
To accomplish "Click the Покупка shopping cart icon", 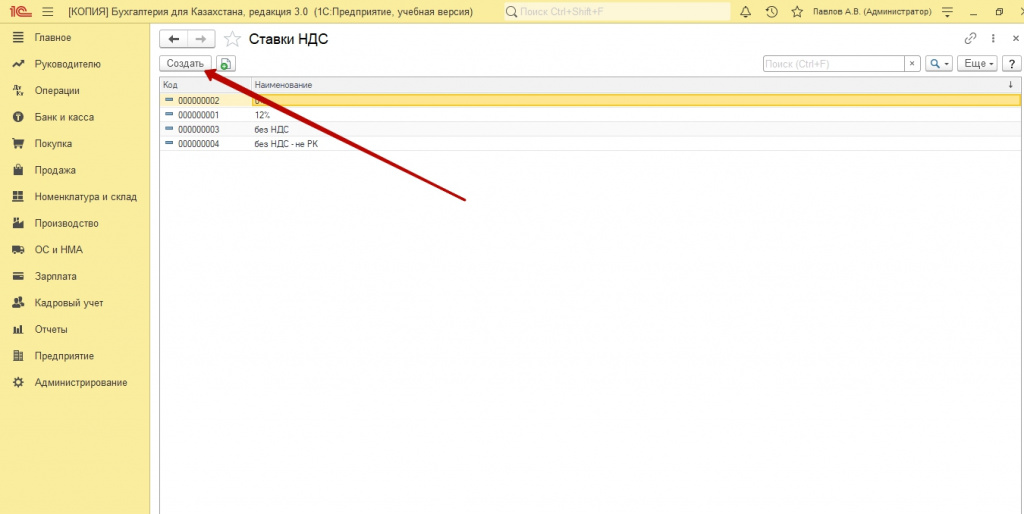I will coord(18,144).
